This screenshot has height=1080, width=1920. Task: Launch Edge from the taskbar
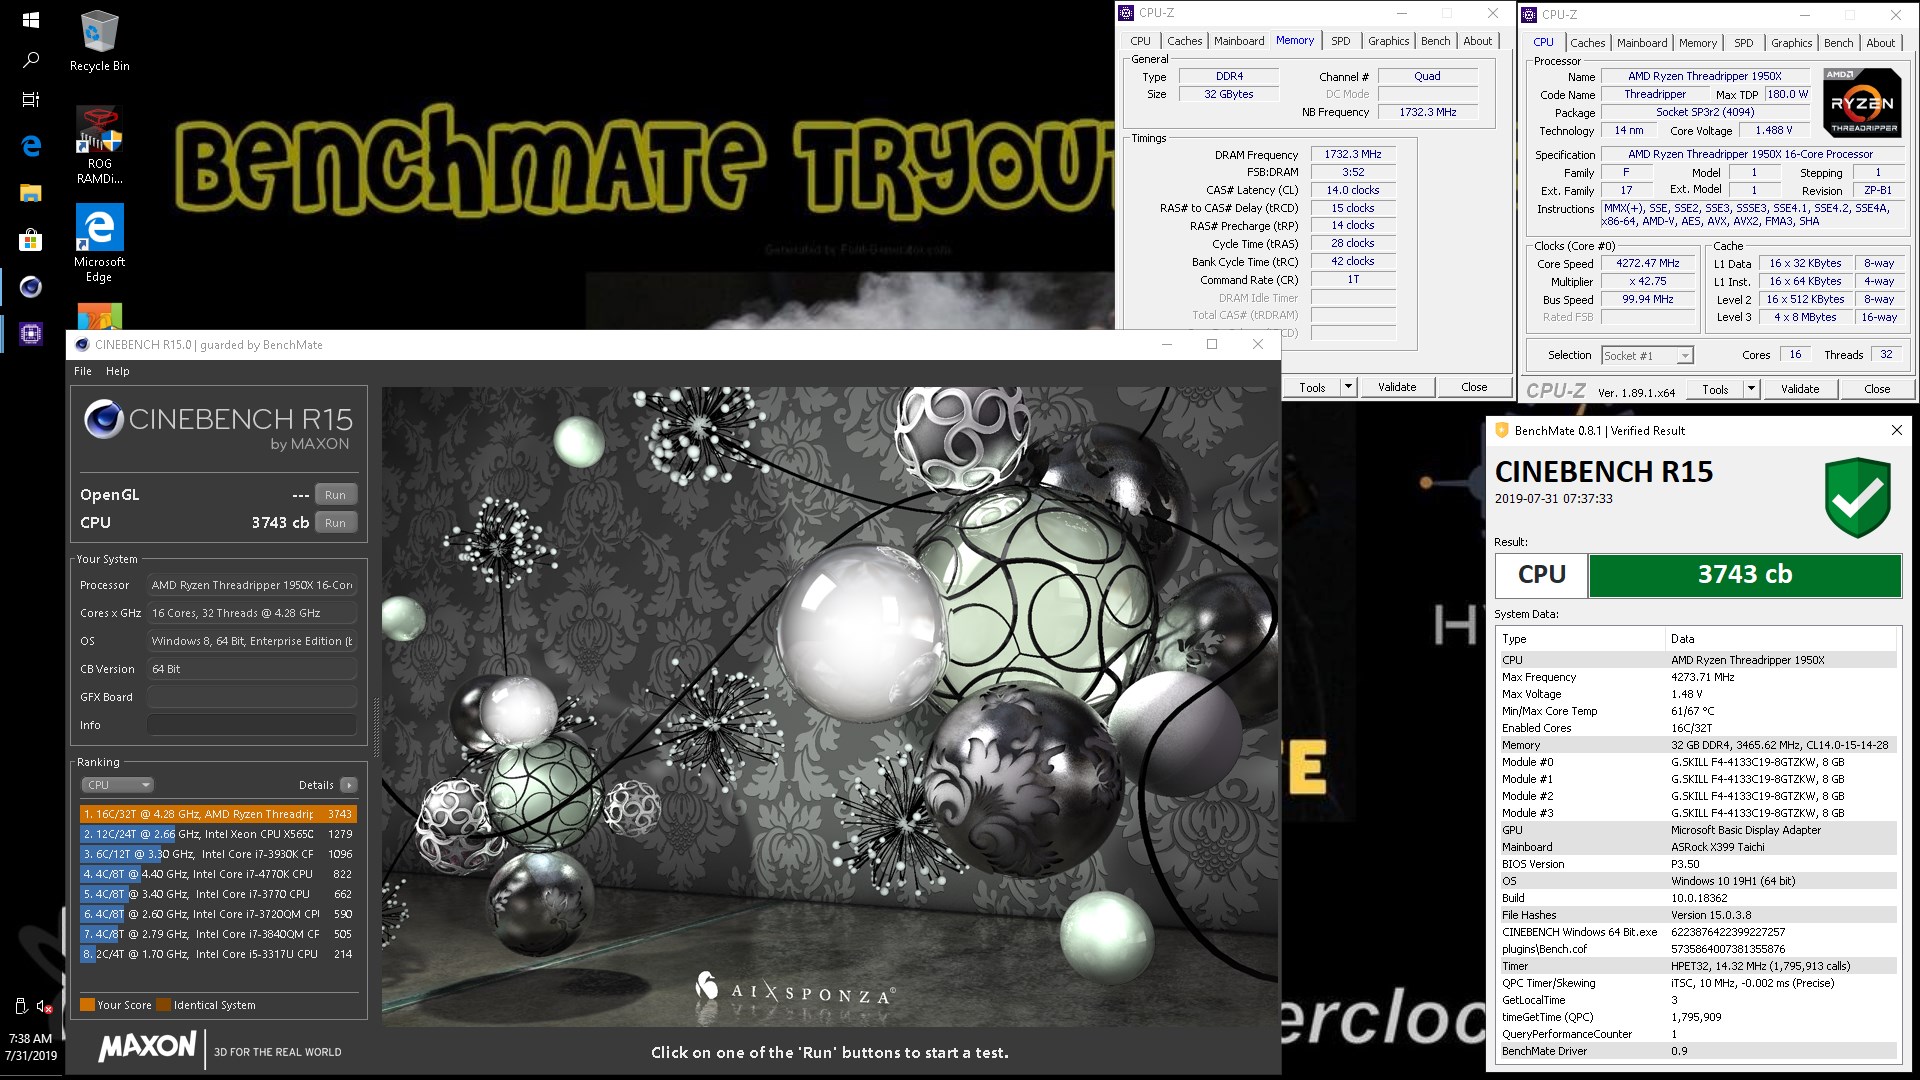[30, 146]
